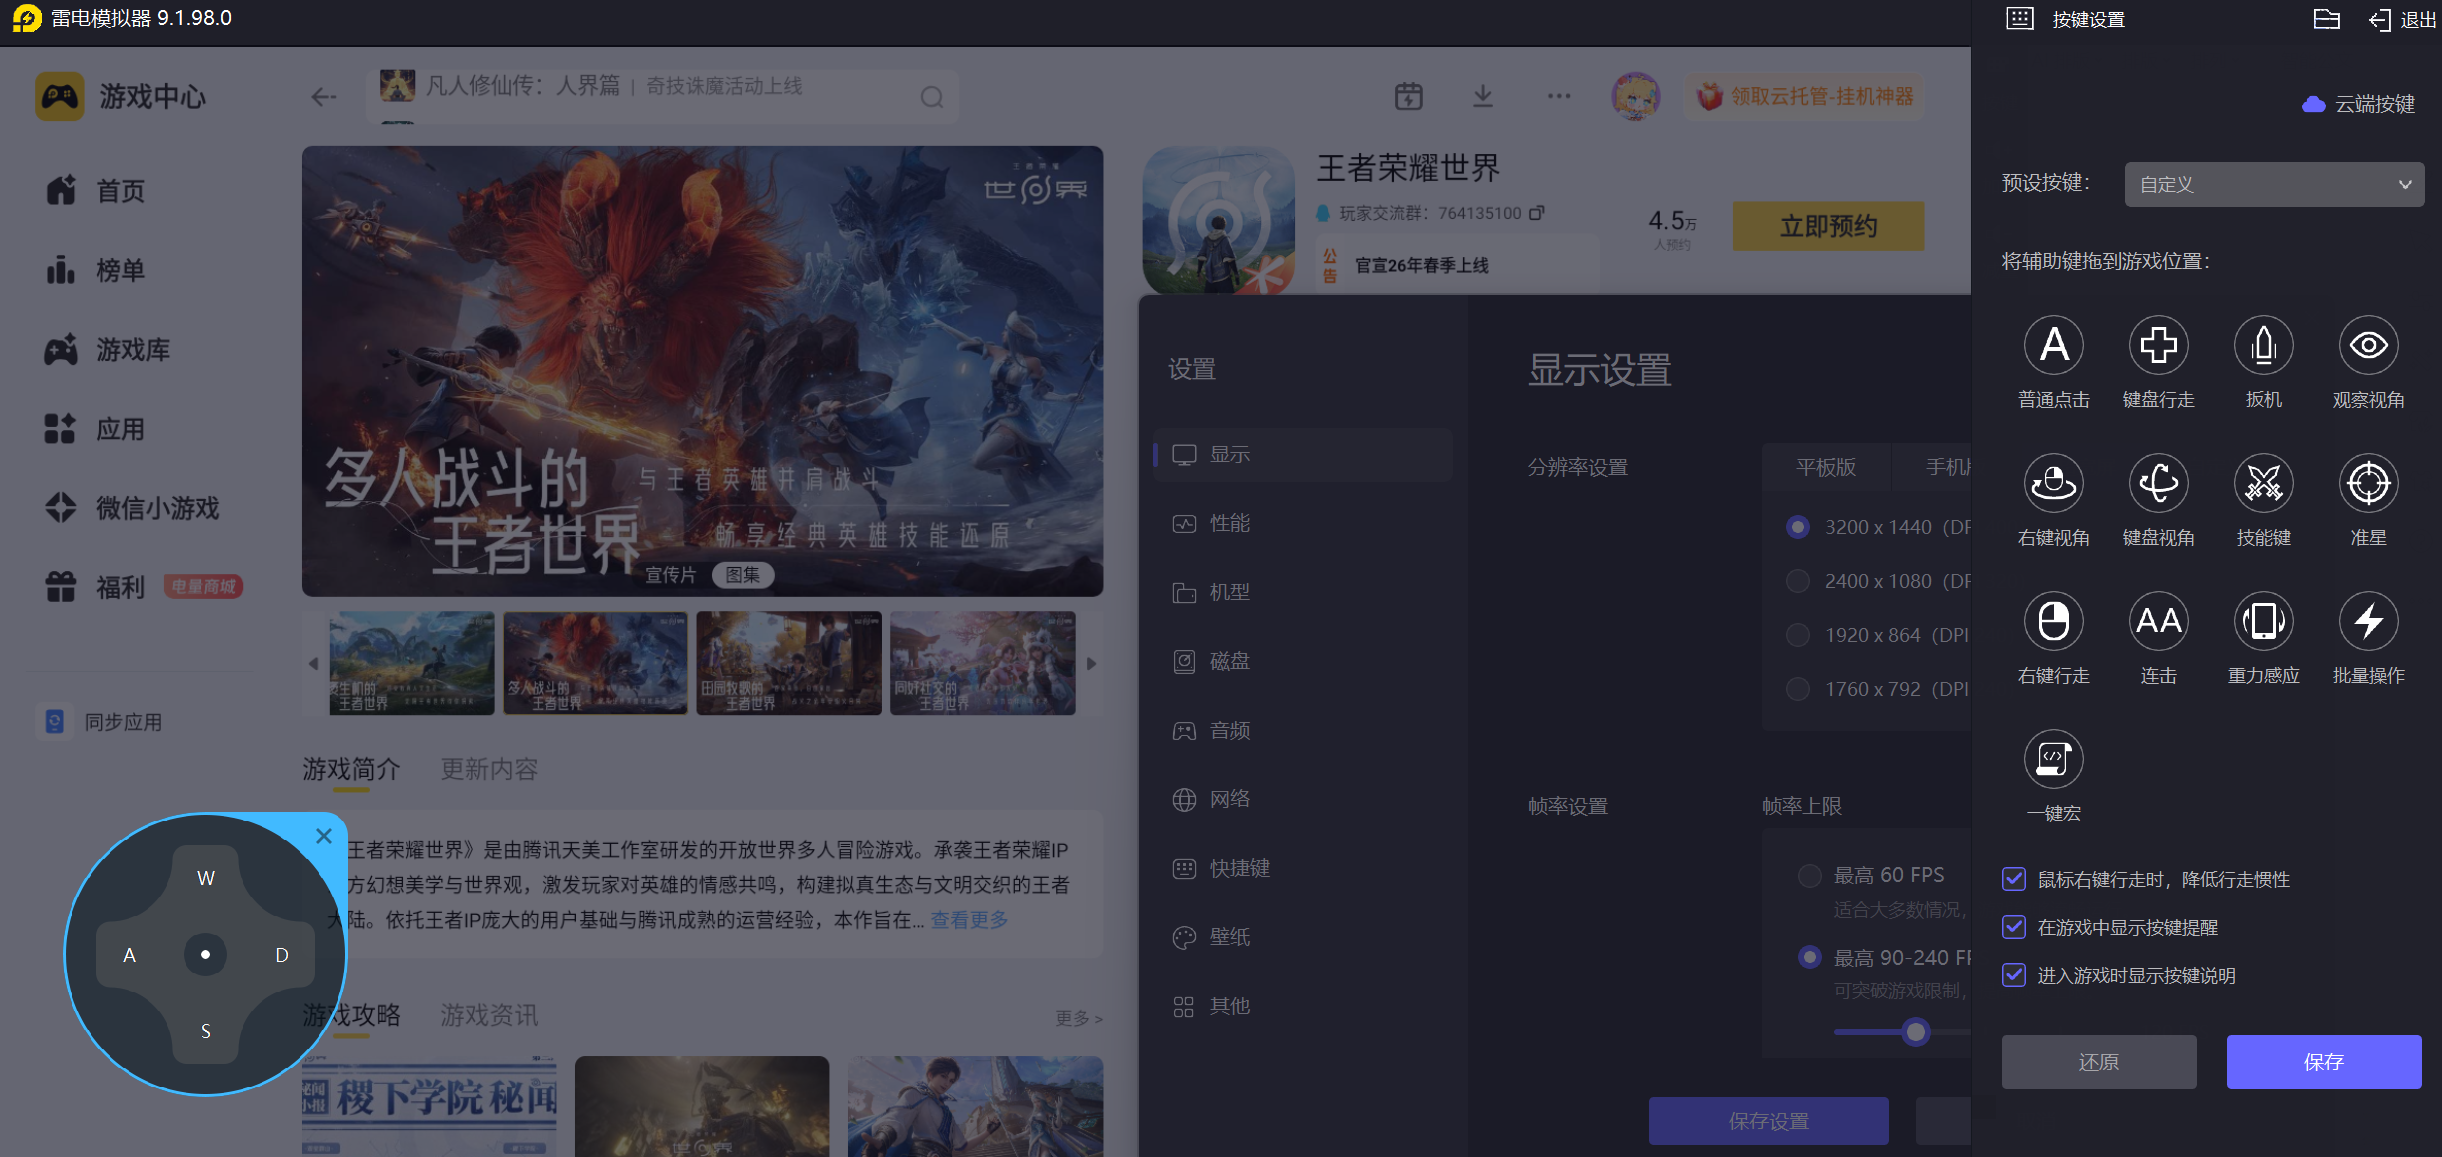Click the 扳机 trigger key icon
Image resolution: width=2442 pixels, height=1157 pixels.
click(x=2263, y=346)
